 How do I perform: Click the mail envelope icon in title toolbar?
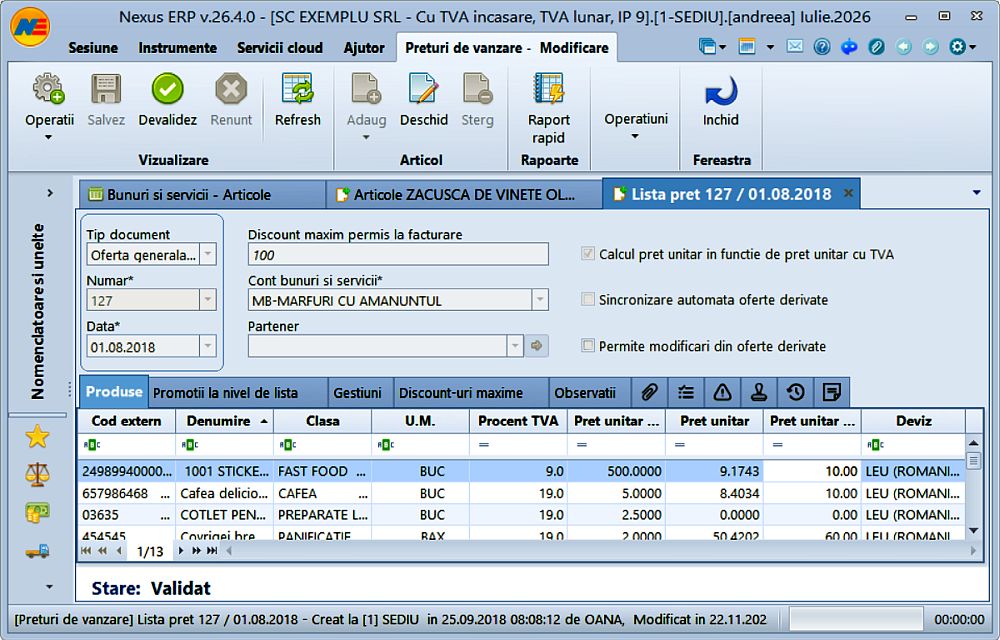pyautogui.click(x=795, y=47)
